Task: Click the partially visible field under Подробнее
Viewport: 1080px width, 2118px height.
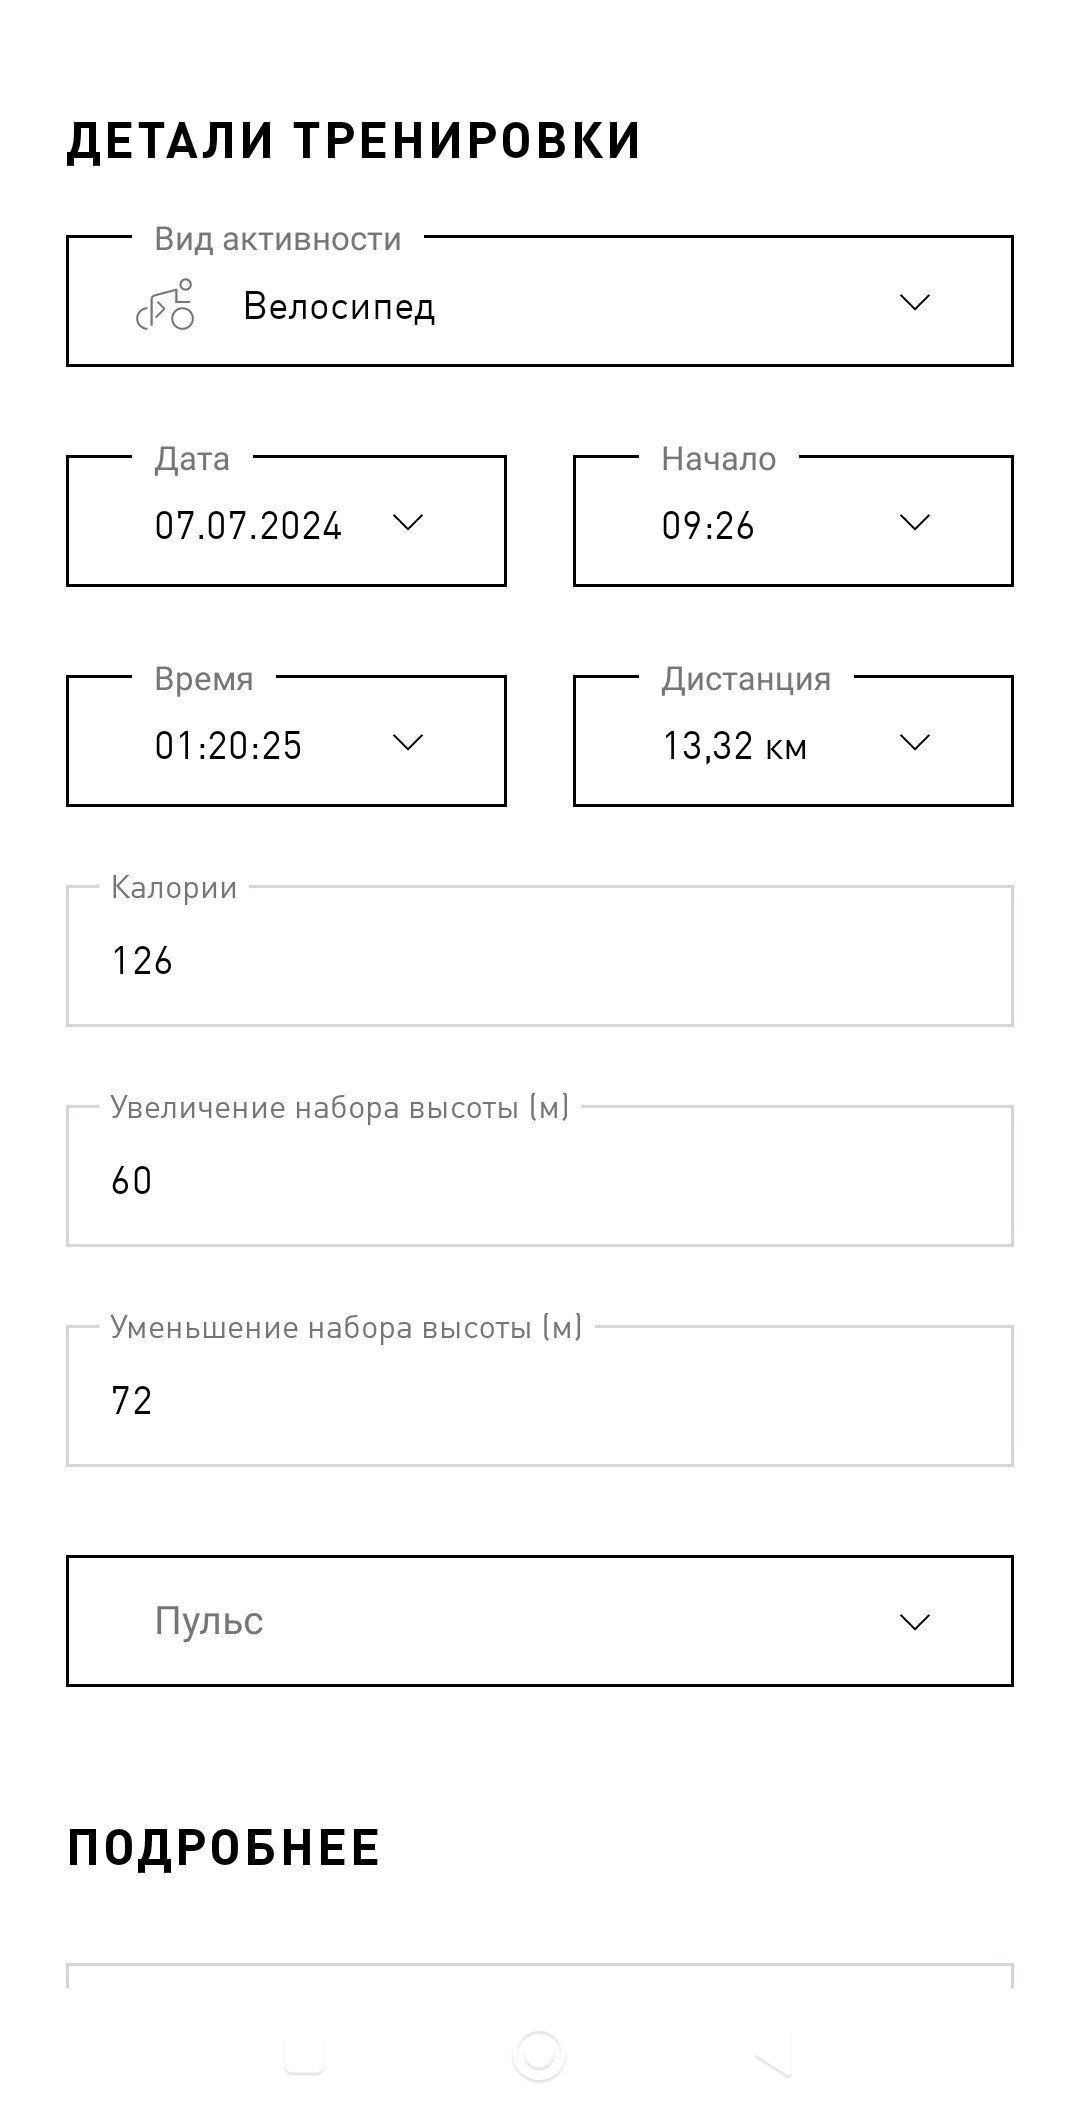Action: [540, 1976]
